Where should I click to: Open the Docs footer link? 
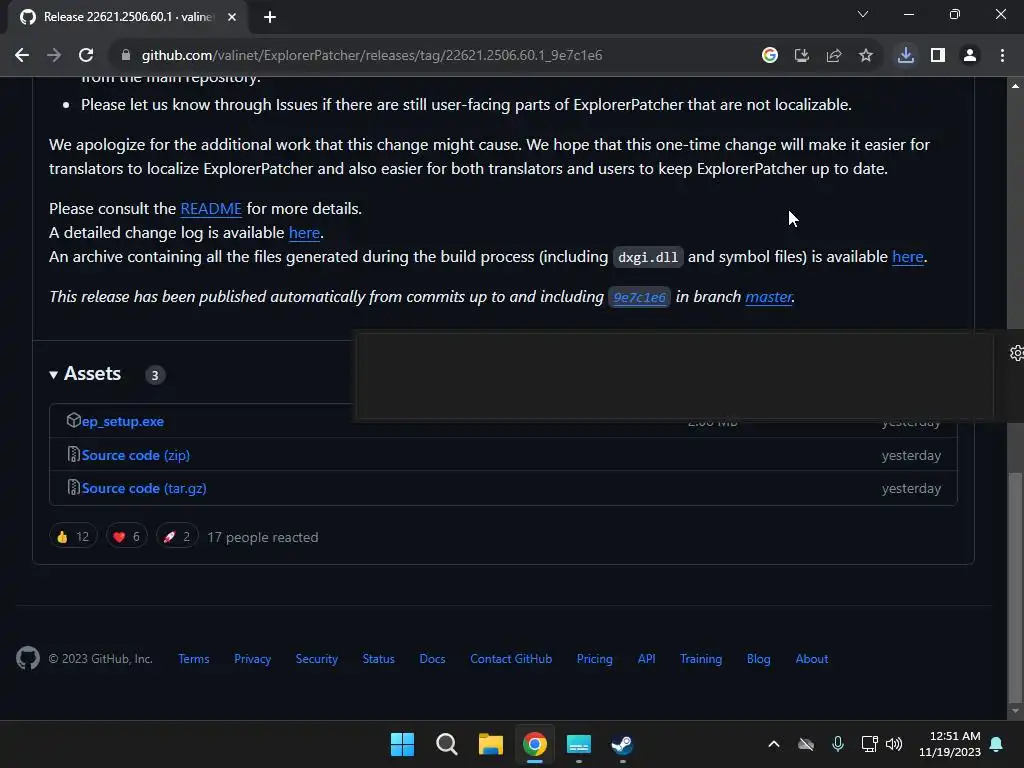(x=432, y=659)
